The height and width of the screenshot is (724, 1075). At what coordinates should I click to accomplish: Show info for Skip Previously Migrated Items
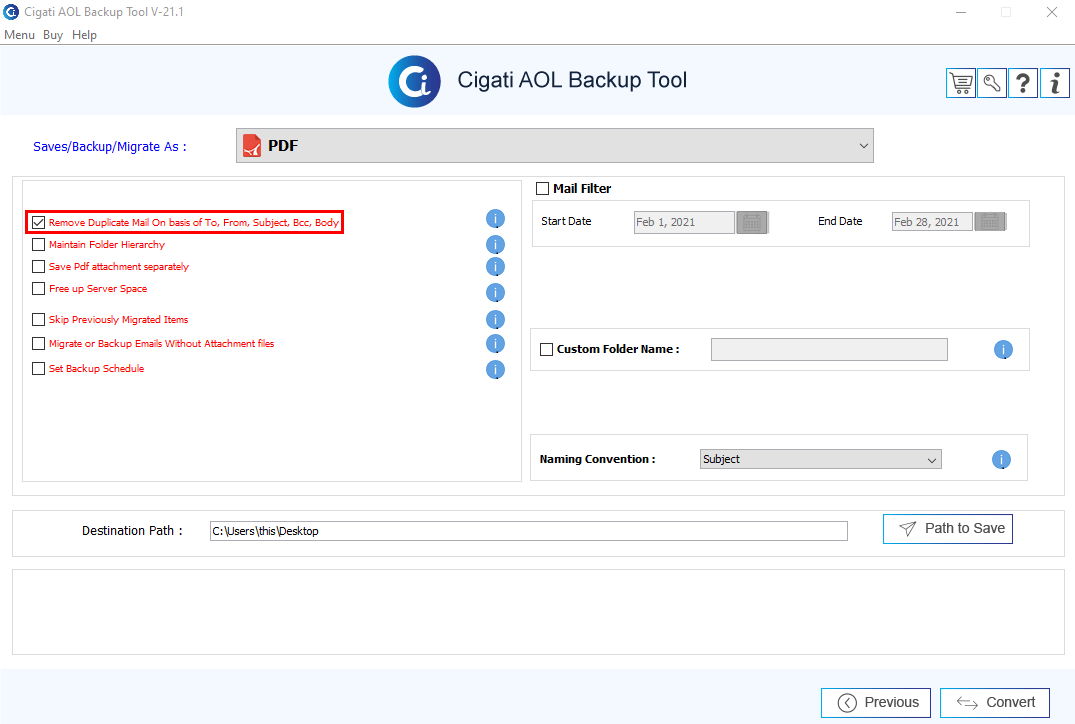[495, 319]
